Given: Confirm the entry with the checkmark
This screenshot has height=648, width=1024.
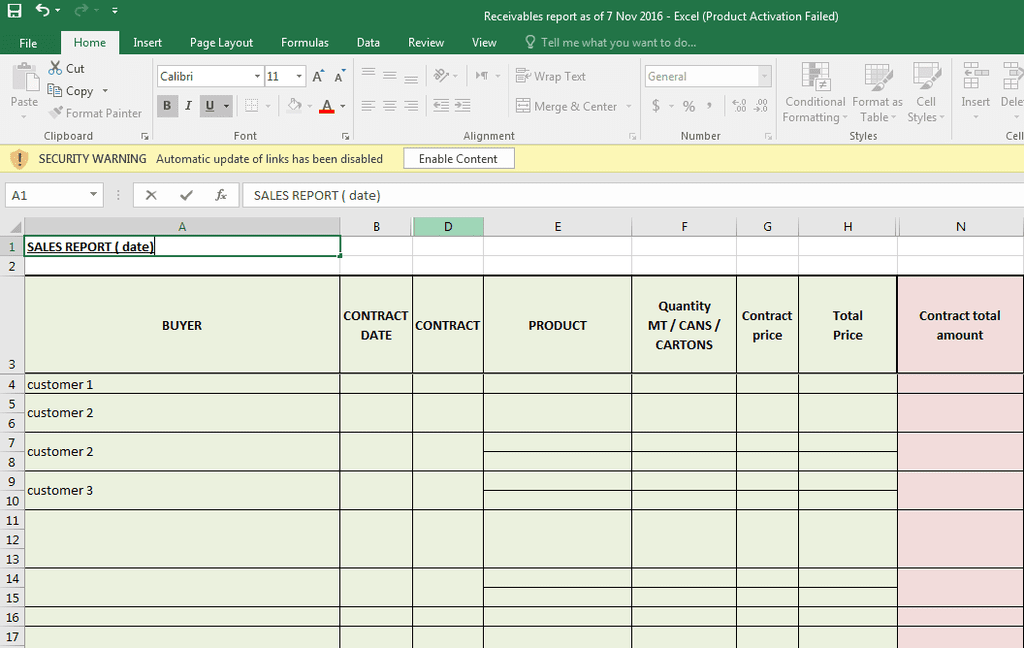Looking at the screenshot, I should click(x=187, y=195).
